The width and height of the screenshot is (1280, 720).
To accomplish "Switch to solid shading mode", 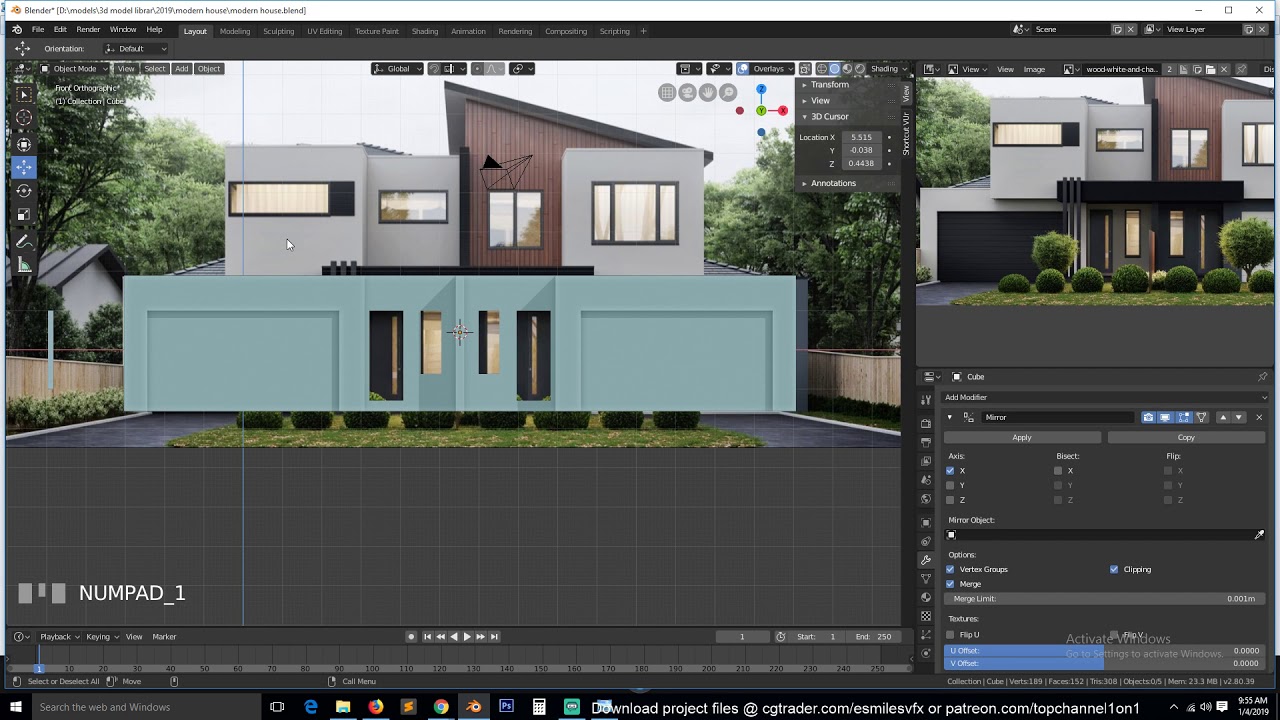I will (x=834, y=69).
